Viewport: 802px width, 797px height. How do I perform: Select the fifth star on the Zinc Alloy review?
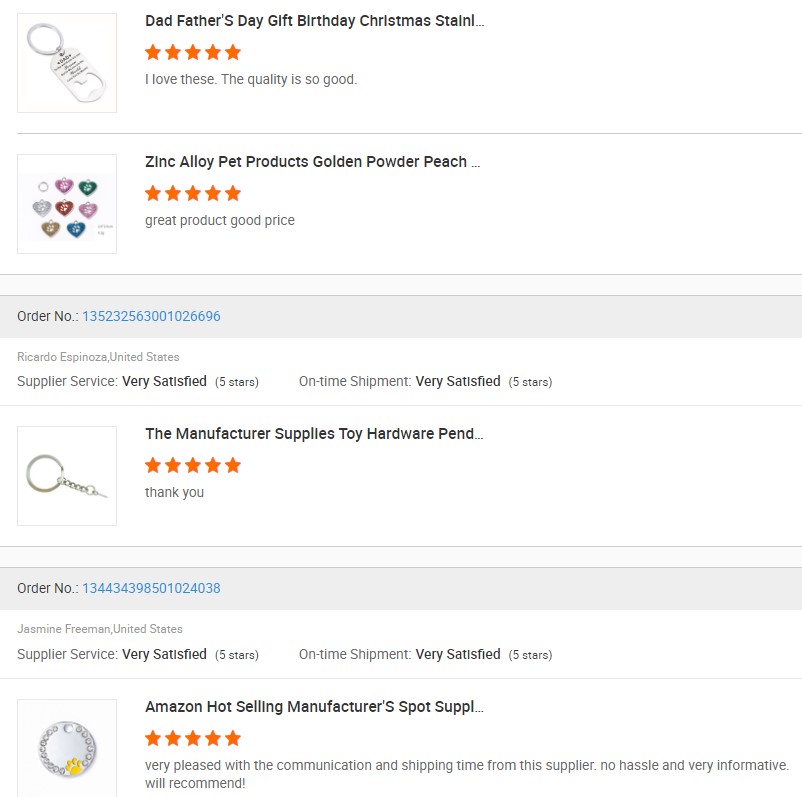(232, 193)
